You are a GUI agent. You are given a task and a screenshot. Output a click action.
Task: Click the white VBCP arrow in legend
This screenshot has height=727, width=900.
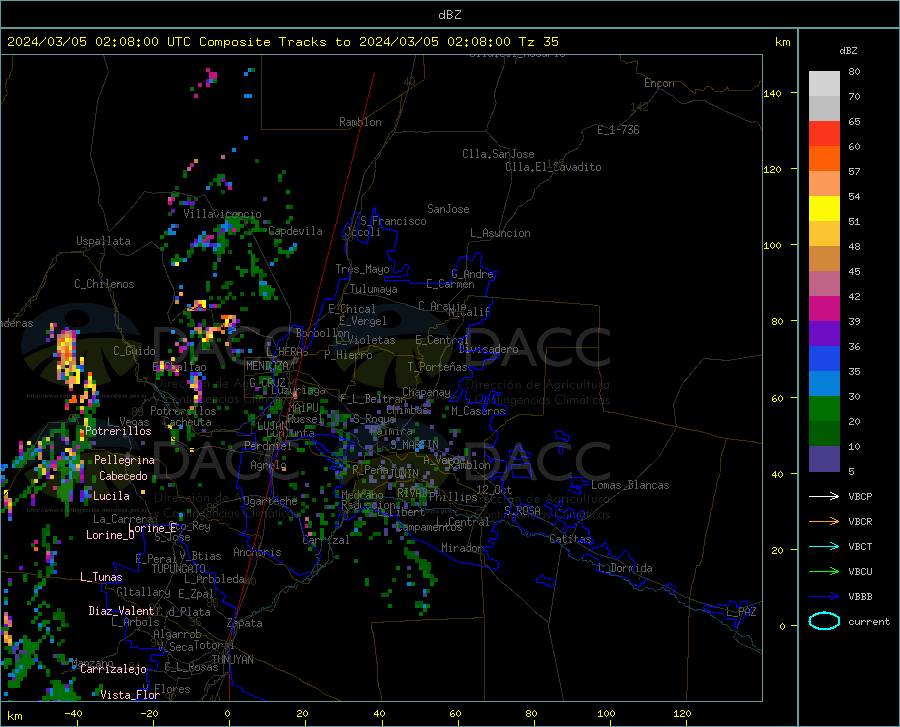(824, 496)
